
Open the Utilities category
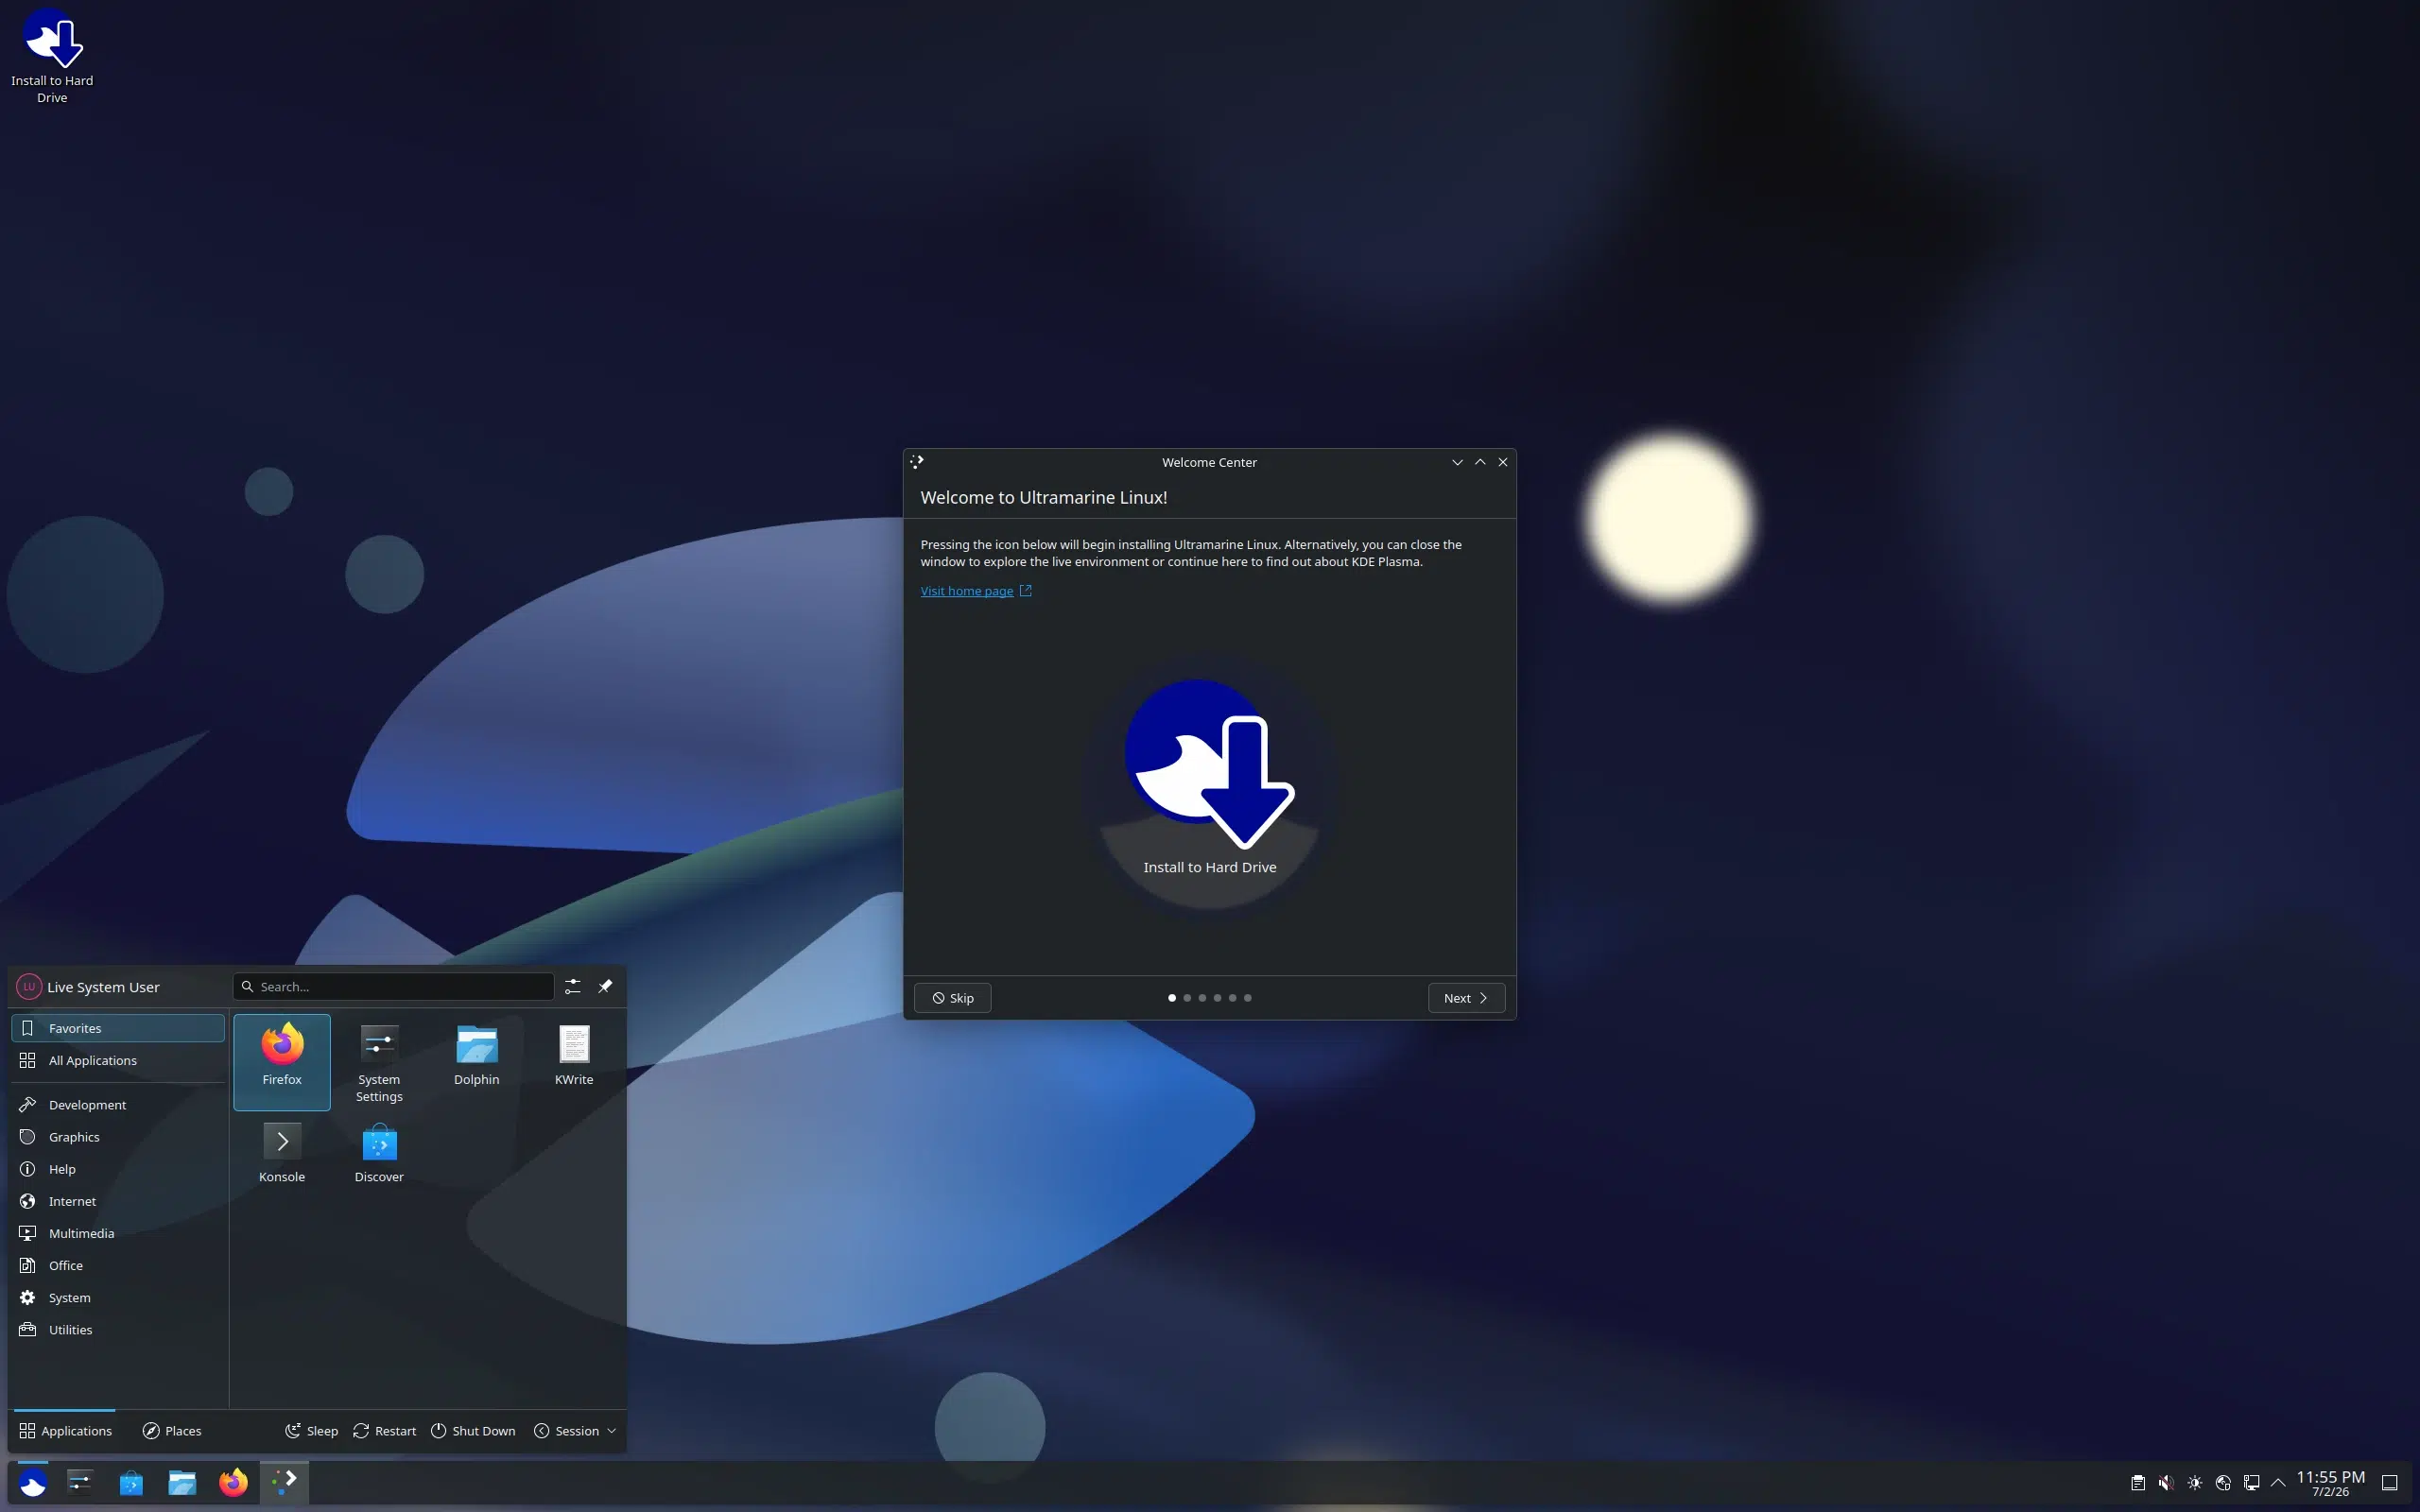click(118, 1329)
